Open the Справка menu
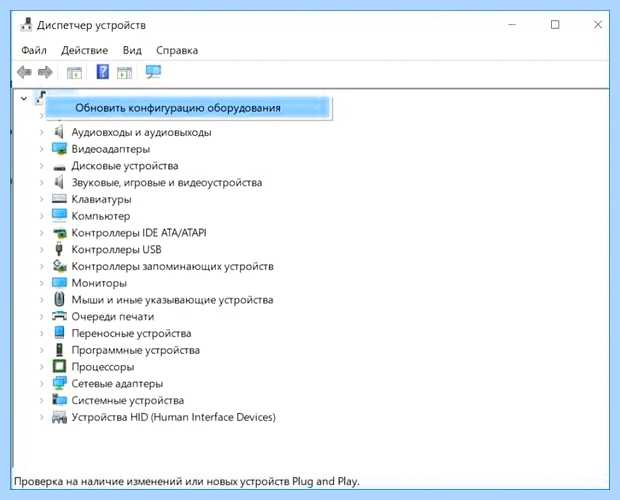The width and height of the screenshot is (620, 500). point(177,51)
